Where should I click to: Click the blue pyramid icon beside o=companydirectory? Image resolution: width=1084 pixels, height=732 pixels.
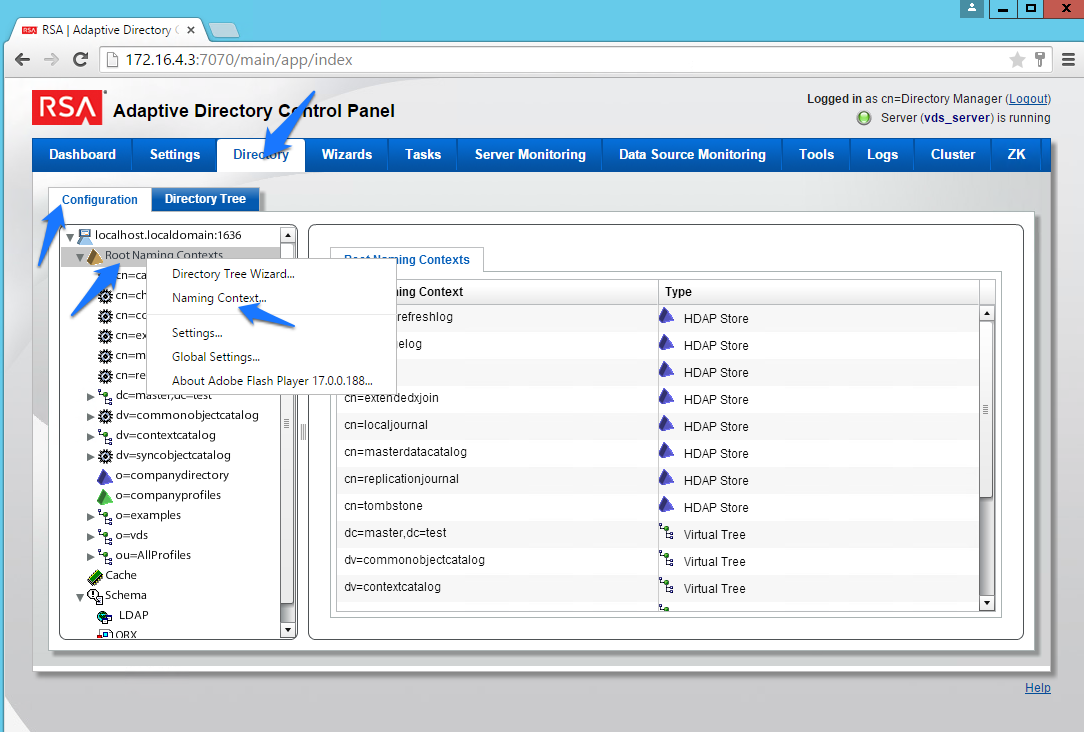pyautogui.click(x=105, y=476)
